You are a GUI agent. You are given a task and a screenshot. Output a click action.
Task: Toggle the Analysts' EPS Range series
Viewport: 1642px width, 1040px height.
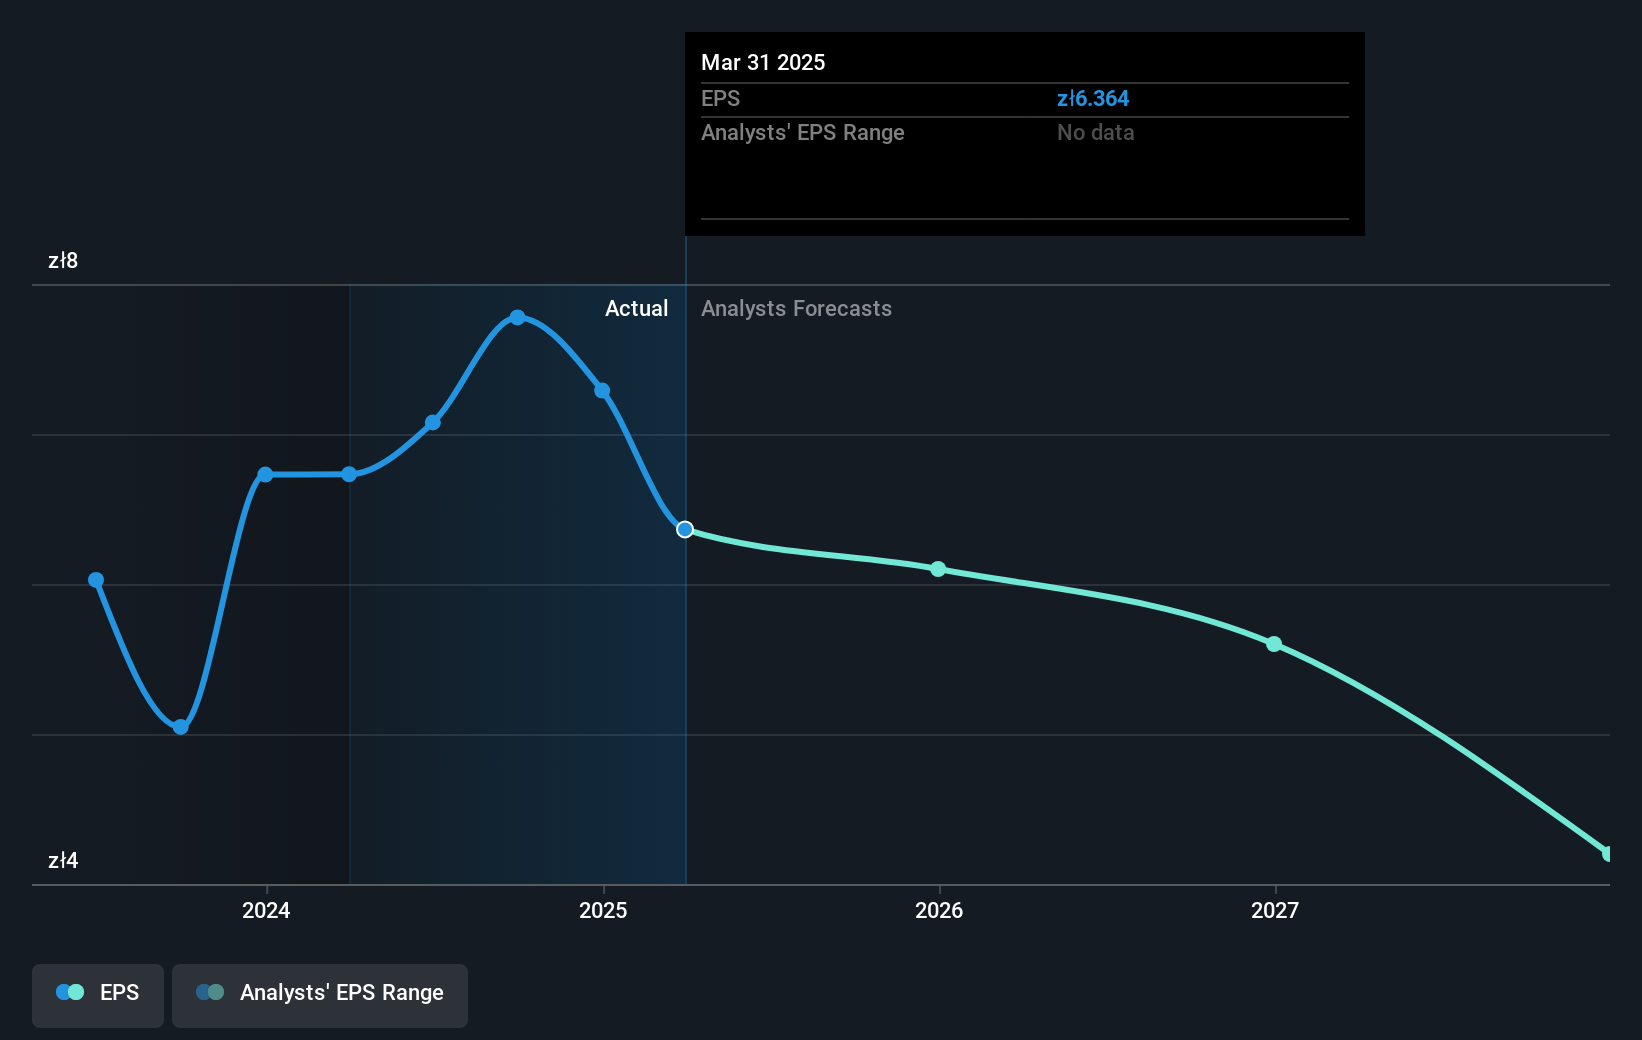pyautogui.click(x=320, y=995)
